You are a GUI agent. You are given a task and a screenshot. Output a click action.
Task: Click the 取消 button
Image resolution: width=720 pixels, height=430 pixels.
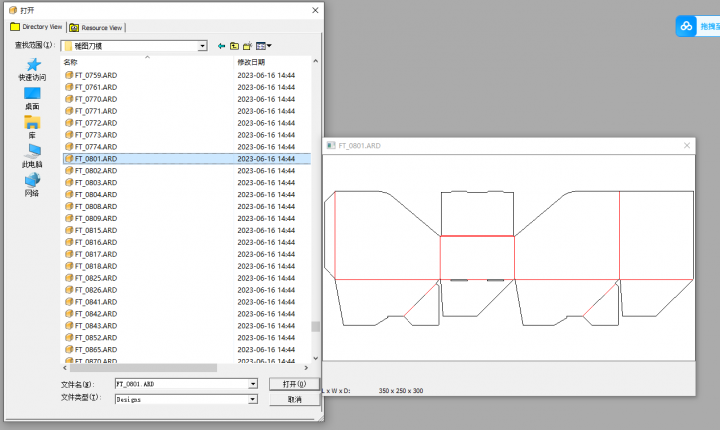click(x=294, y=399)
